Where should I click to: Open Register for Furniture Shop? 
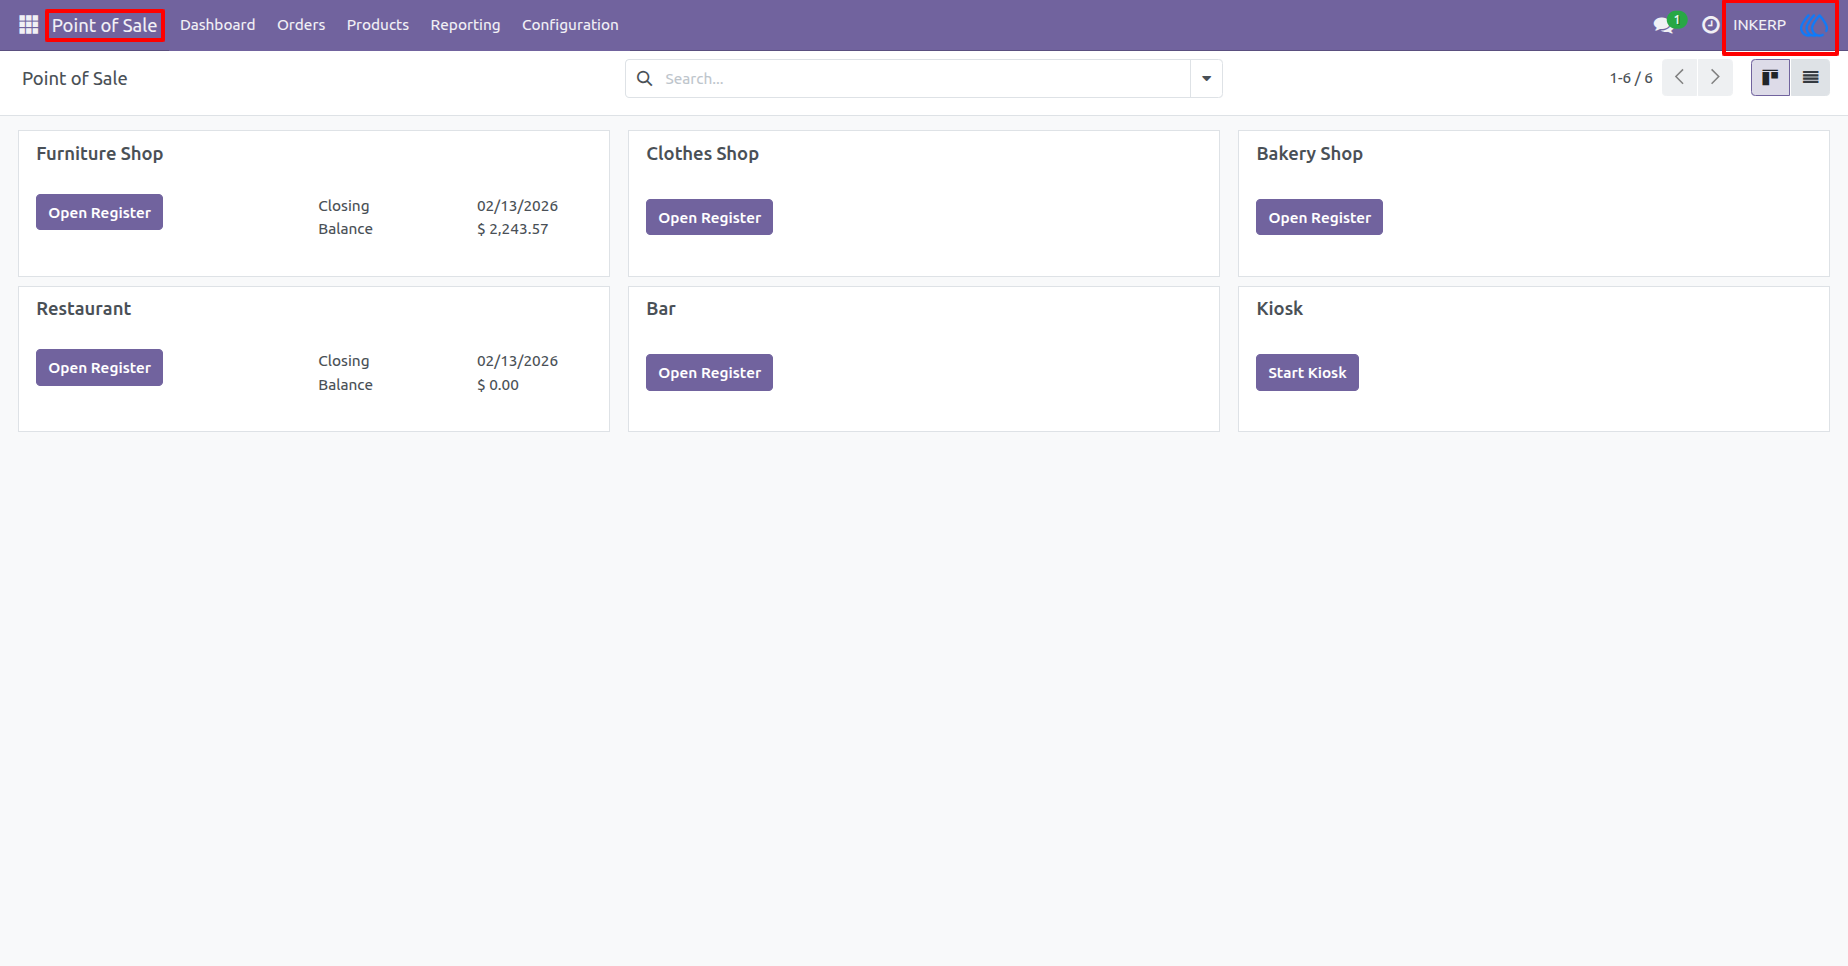tap(99, 212)
